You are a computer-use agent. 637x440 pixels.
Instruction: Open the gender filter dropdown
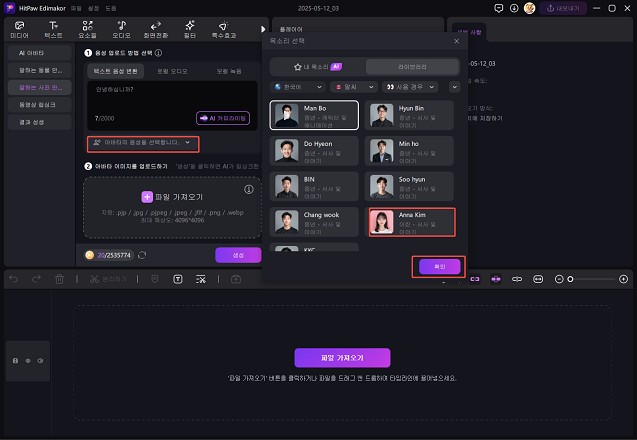pyautogui.click(x=354, y=87)
